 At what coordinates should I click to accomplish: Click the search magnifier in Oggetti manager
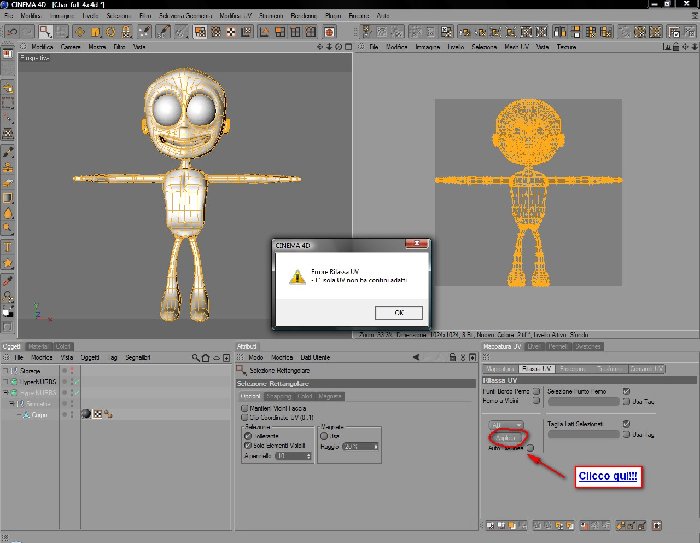pos(196,358)
